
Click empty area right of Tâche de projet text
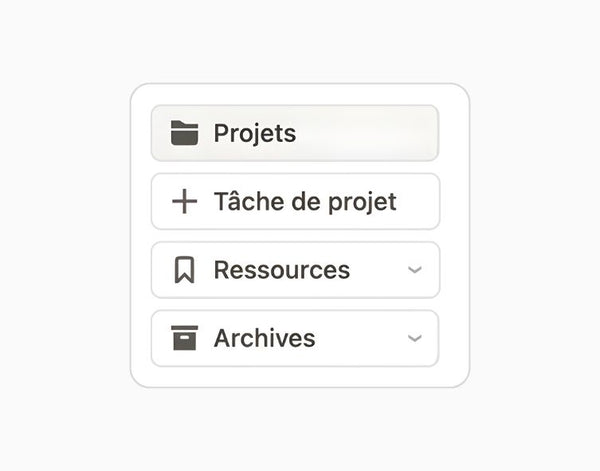[x=417, y=201]
